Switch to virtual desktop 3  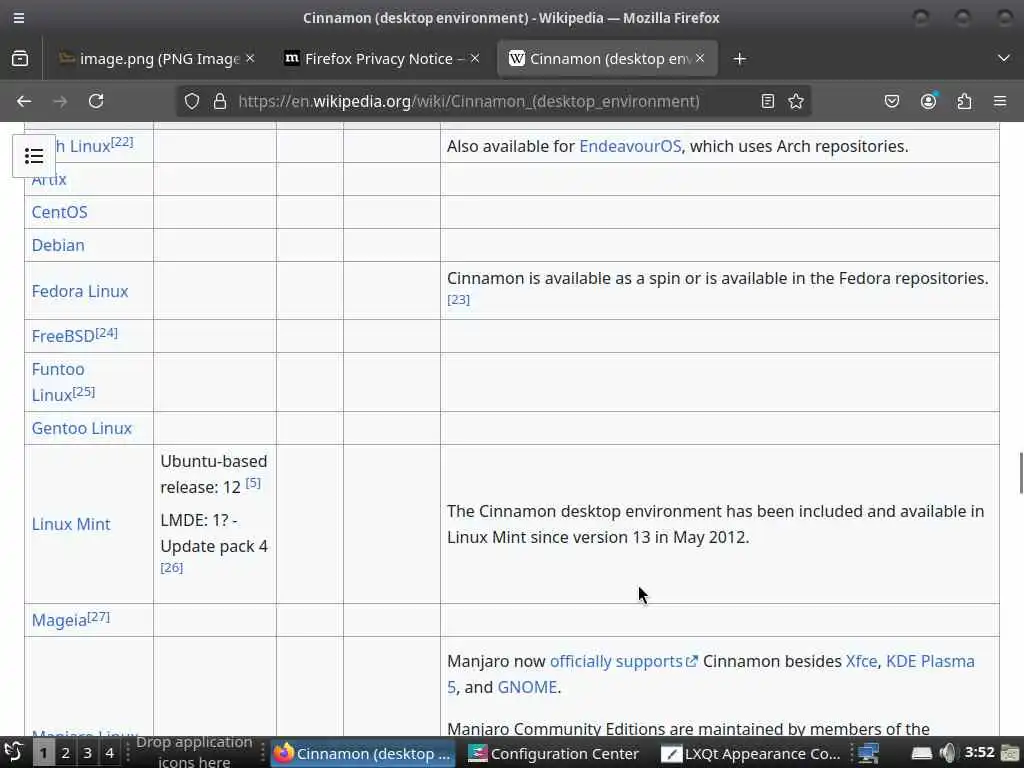(x=88, y=753)
